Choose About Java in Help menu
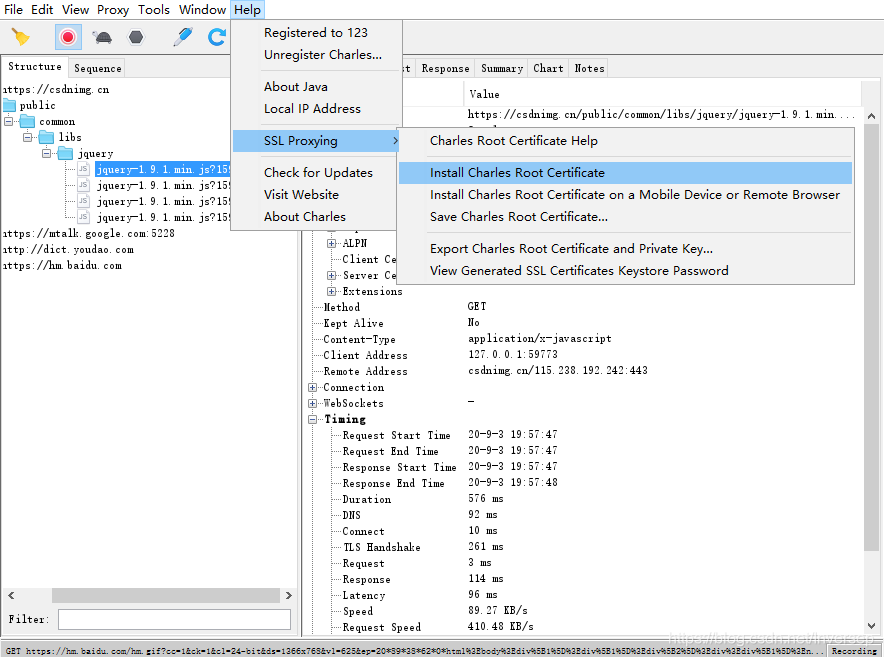This screenshot has height=657, width=884. (295, 87)
